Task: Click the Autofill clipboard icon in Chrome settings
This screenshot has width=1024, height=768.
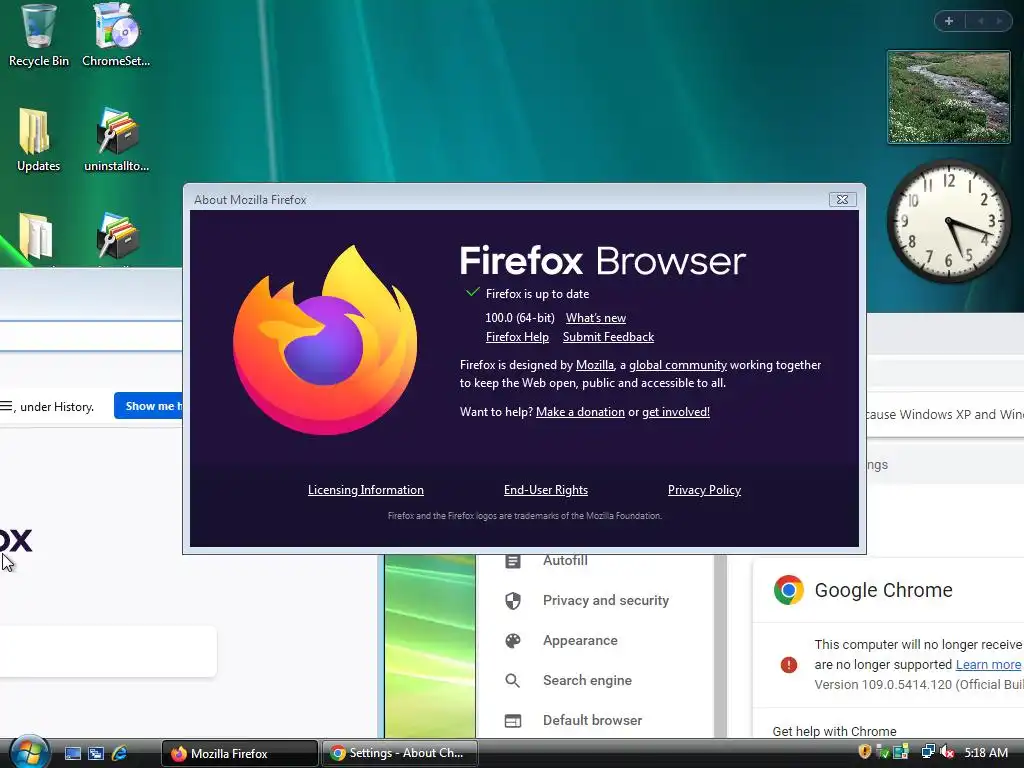Action: (513, 561)
